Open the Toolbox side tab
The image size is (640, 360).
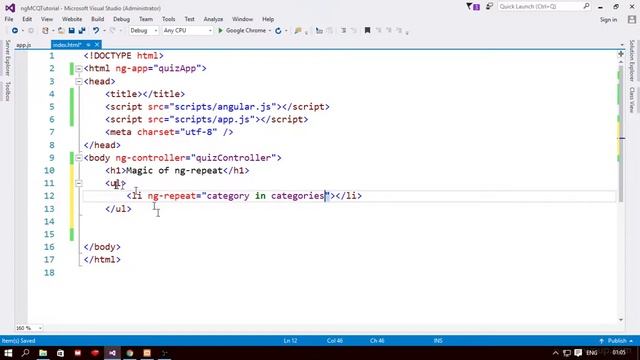click(x=7, y=91)
